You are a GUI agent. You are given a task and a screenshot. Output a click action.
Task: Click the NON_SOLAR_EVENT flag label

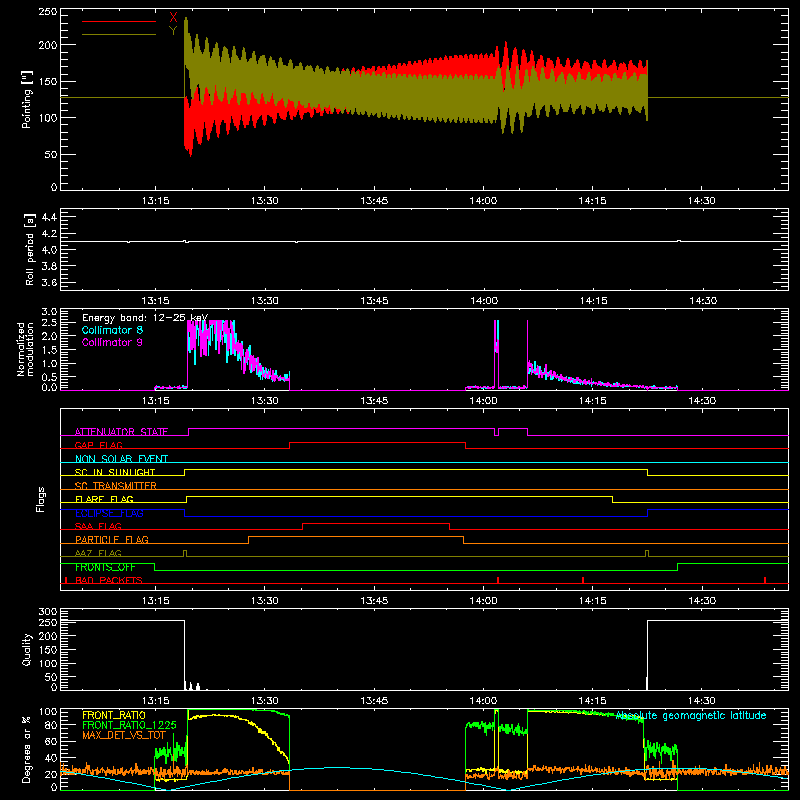coord(121,459)
